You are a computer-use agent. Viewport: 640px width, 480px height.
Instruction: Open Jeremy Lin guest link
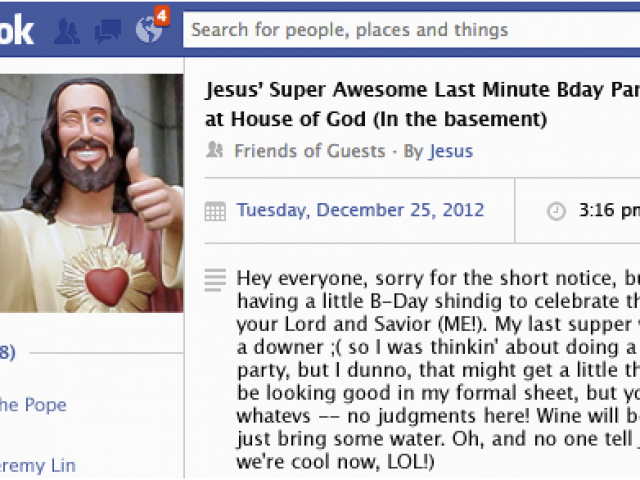(38, 466)
